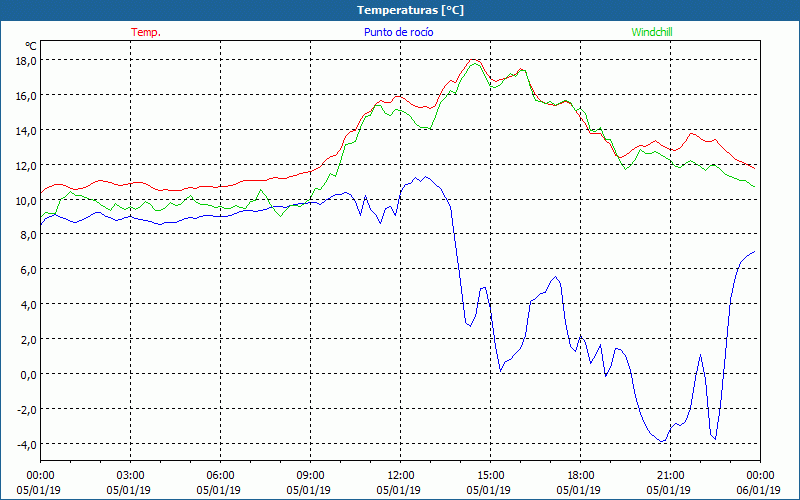This screenshot has width=800, height=500.
Task: Click the '21:00' time axis label
Action: [x=670, y=476]
